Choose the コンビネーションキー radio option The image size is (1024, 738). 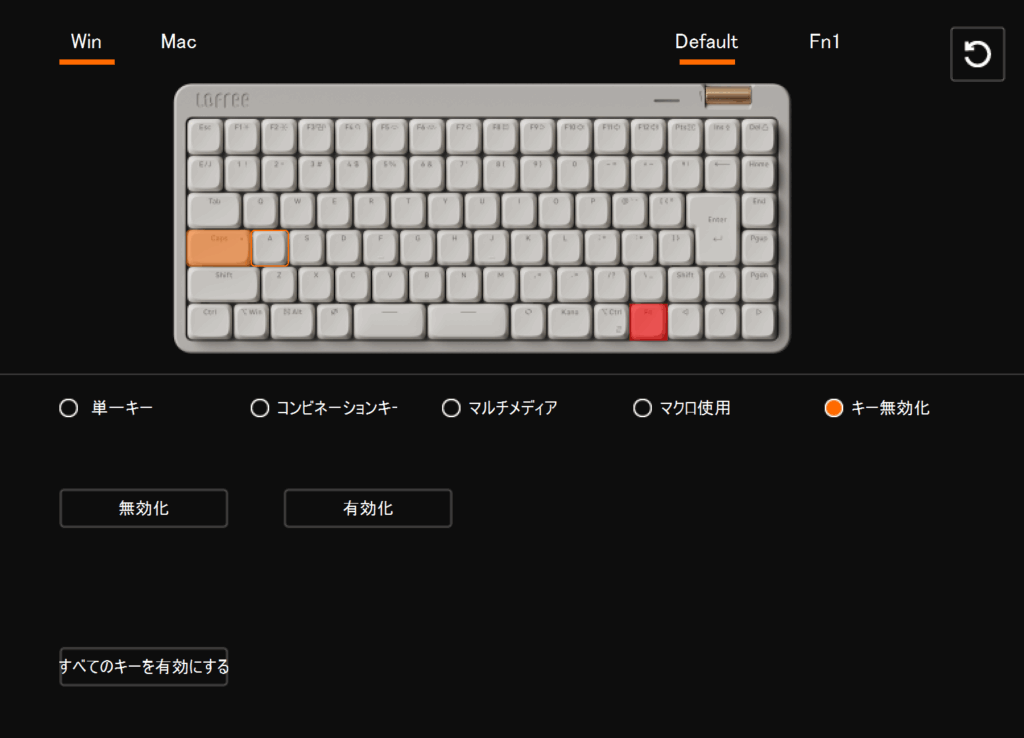(324, 408)
